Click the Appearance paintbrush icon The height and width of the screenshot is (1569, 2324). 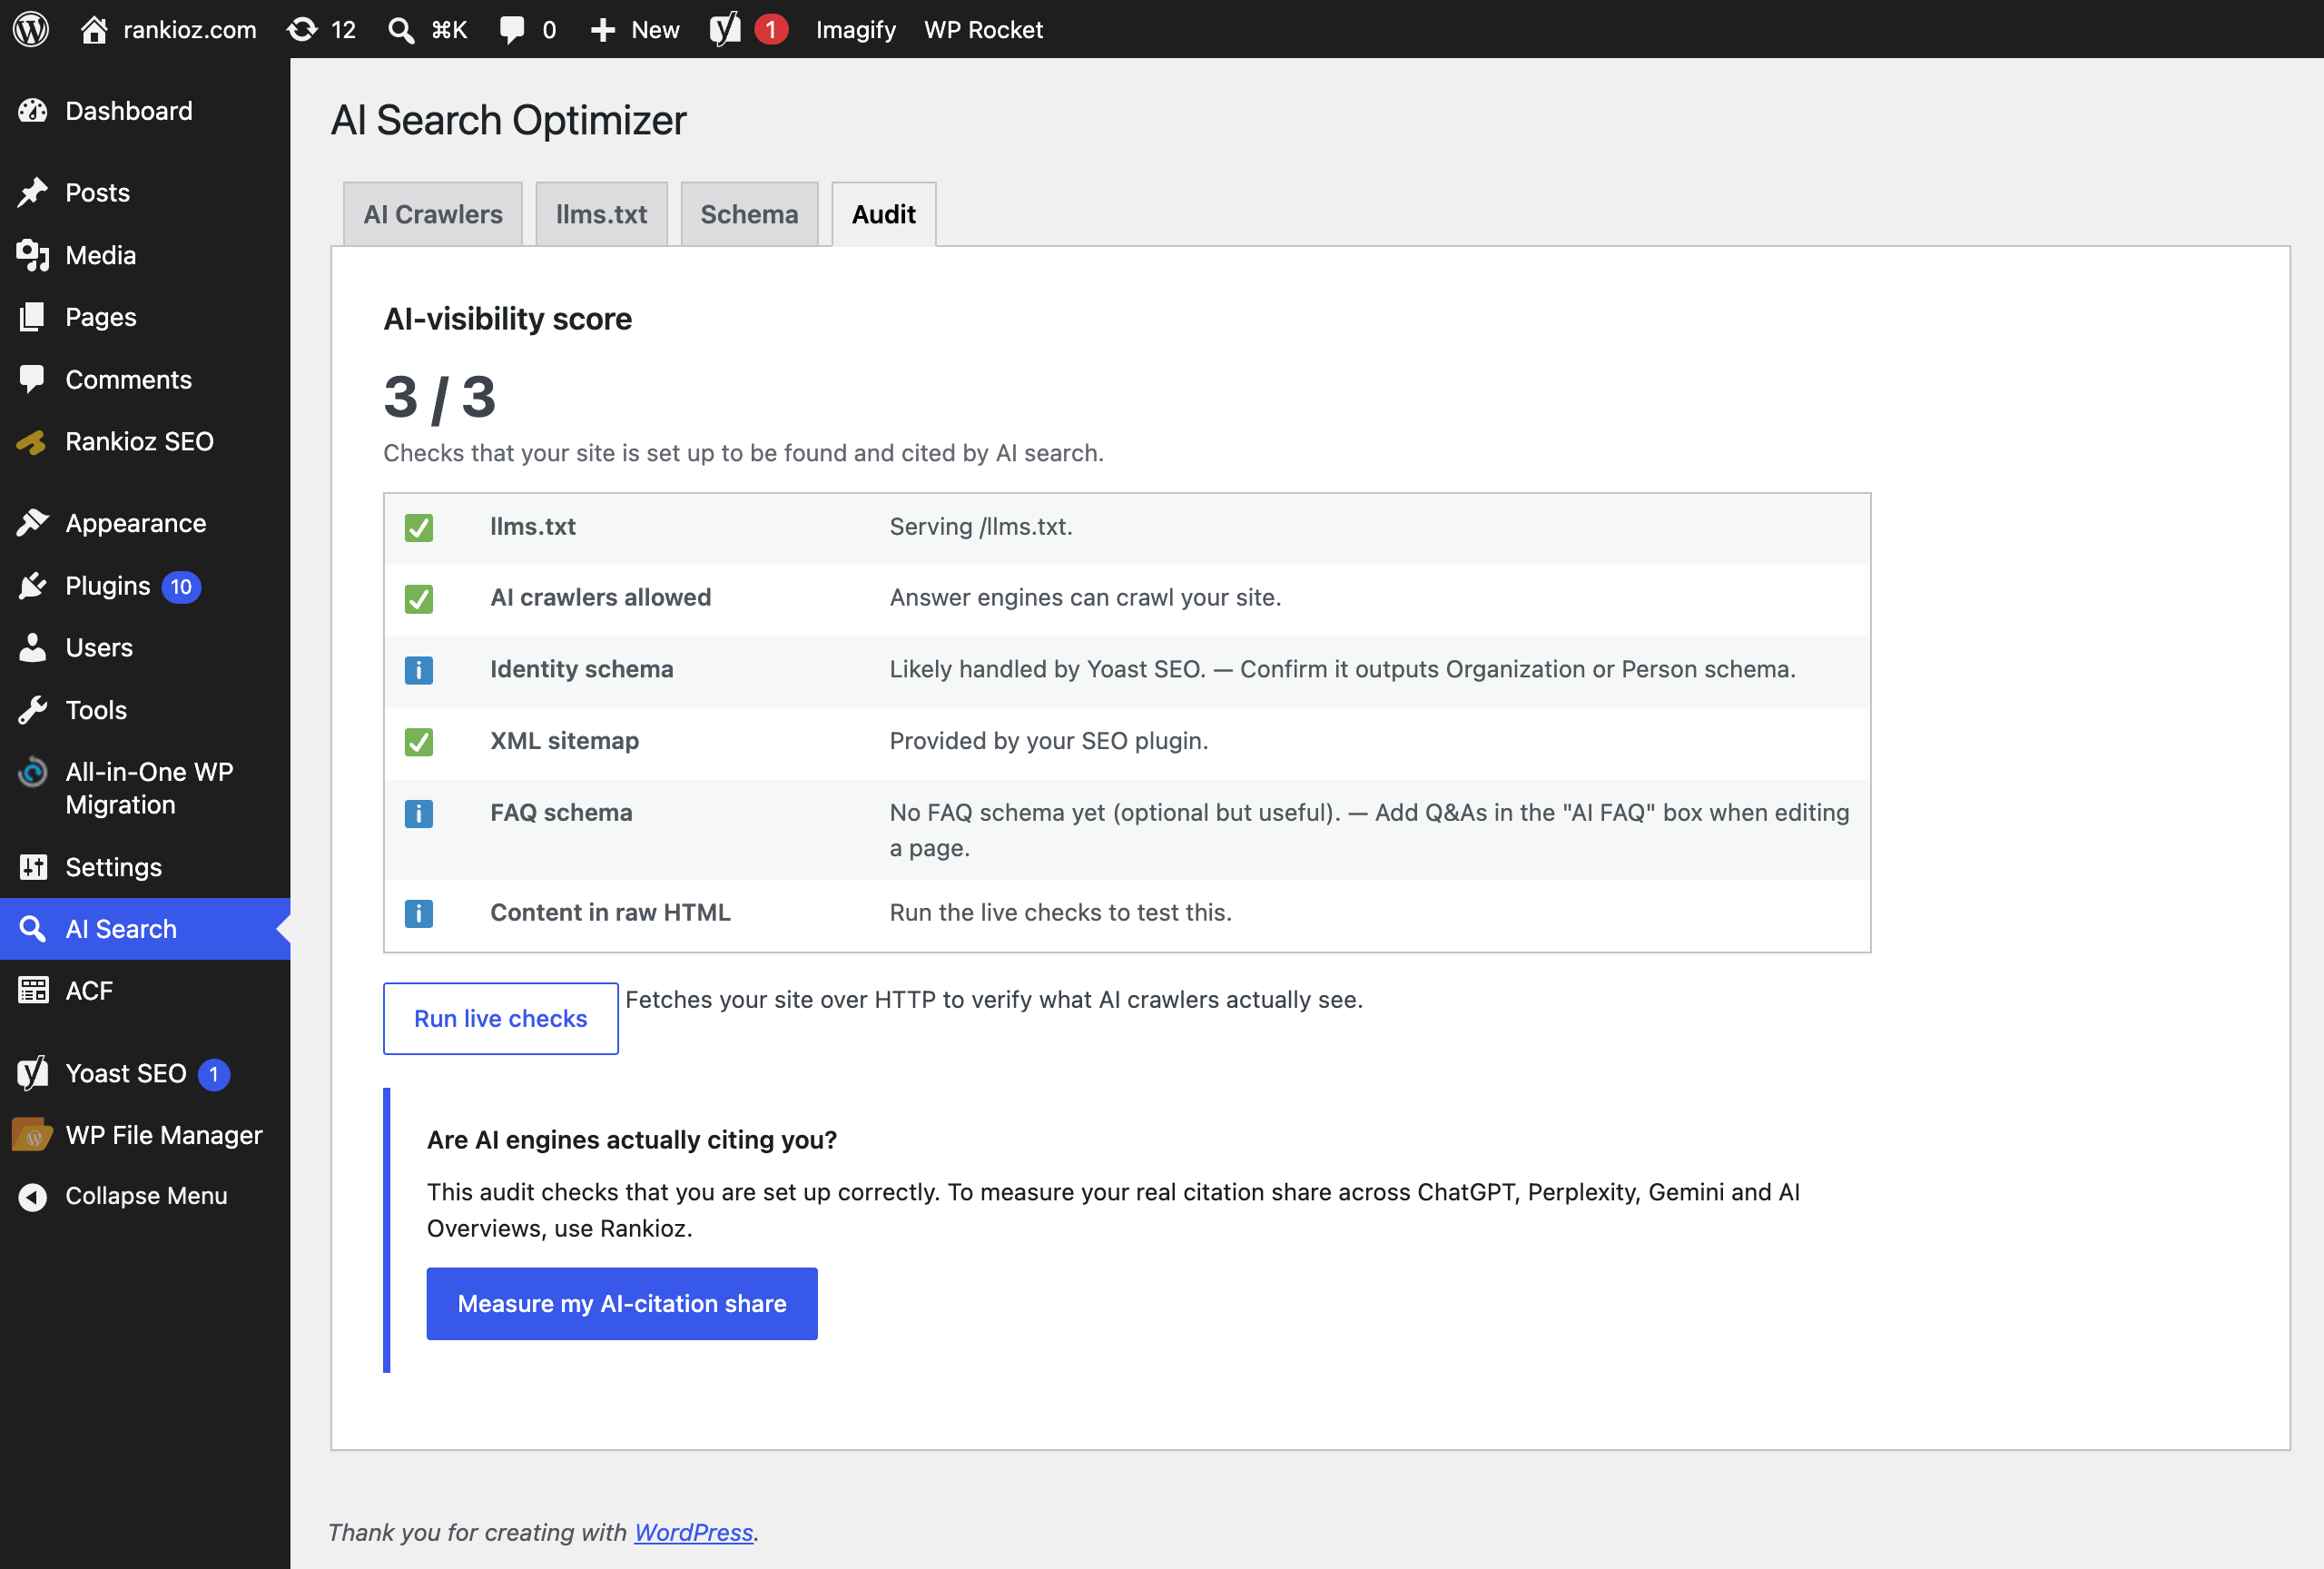(x=33, y=523)
